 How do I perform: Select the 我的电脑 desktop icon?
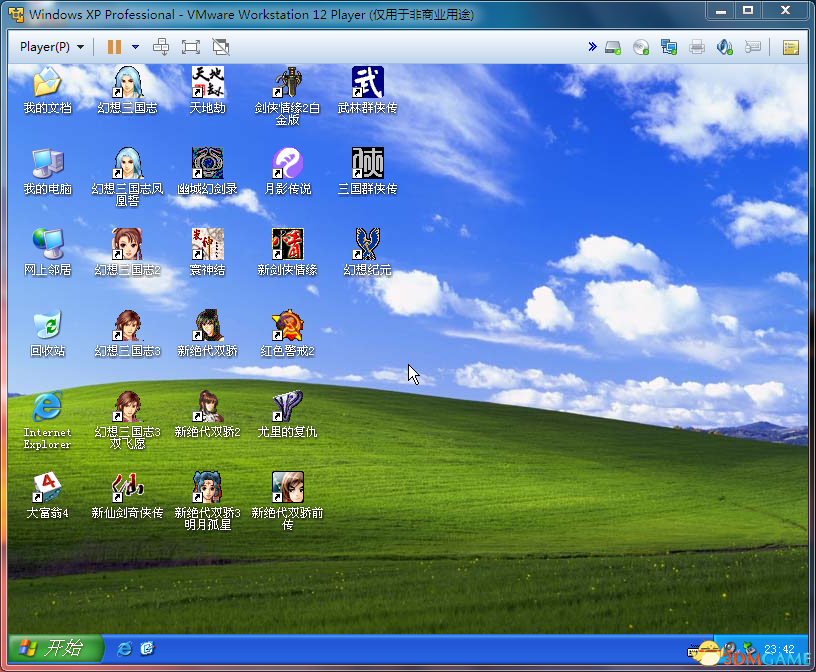tap(47, 171)
